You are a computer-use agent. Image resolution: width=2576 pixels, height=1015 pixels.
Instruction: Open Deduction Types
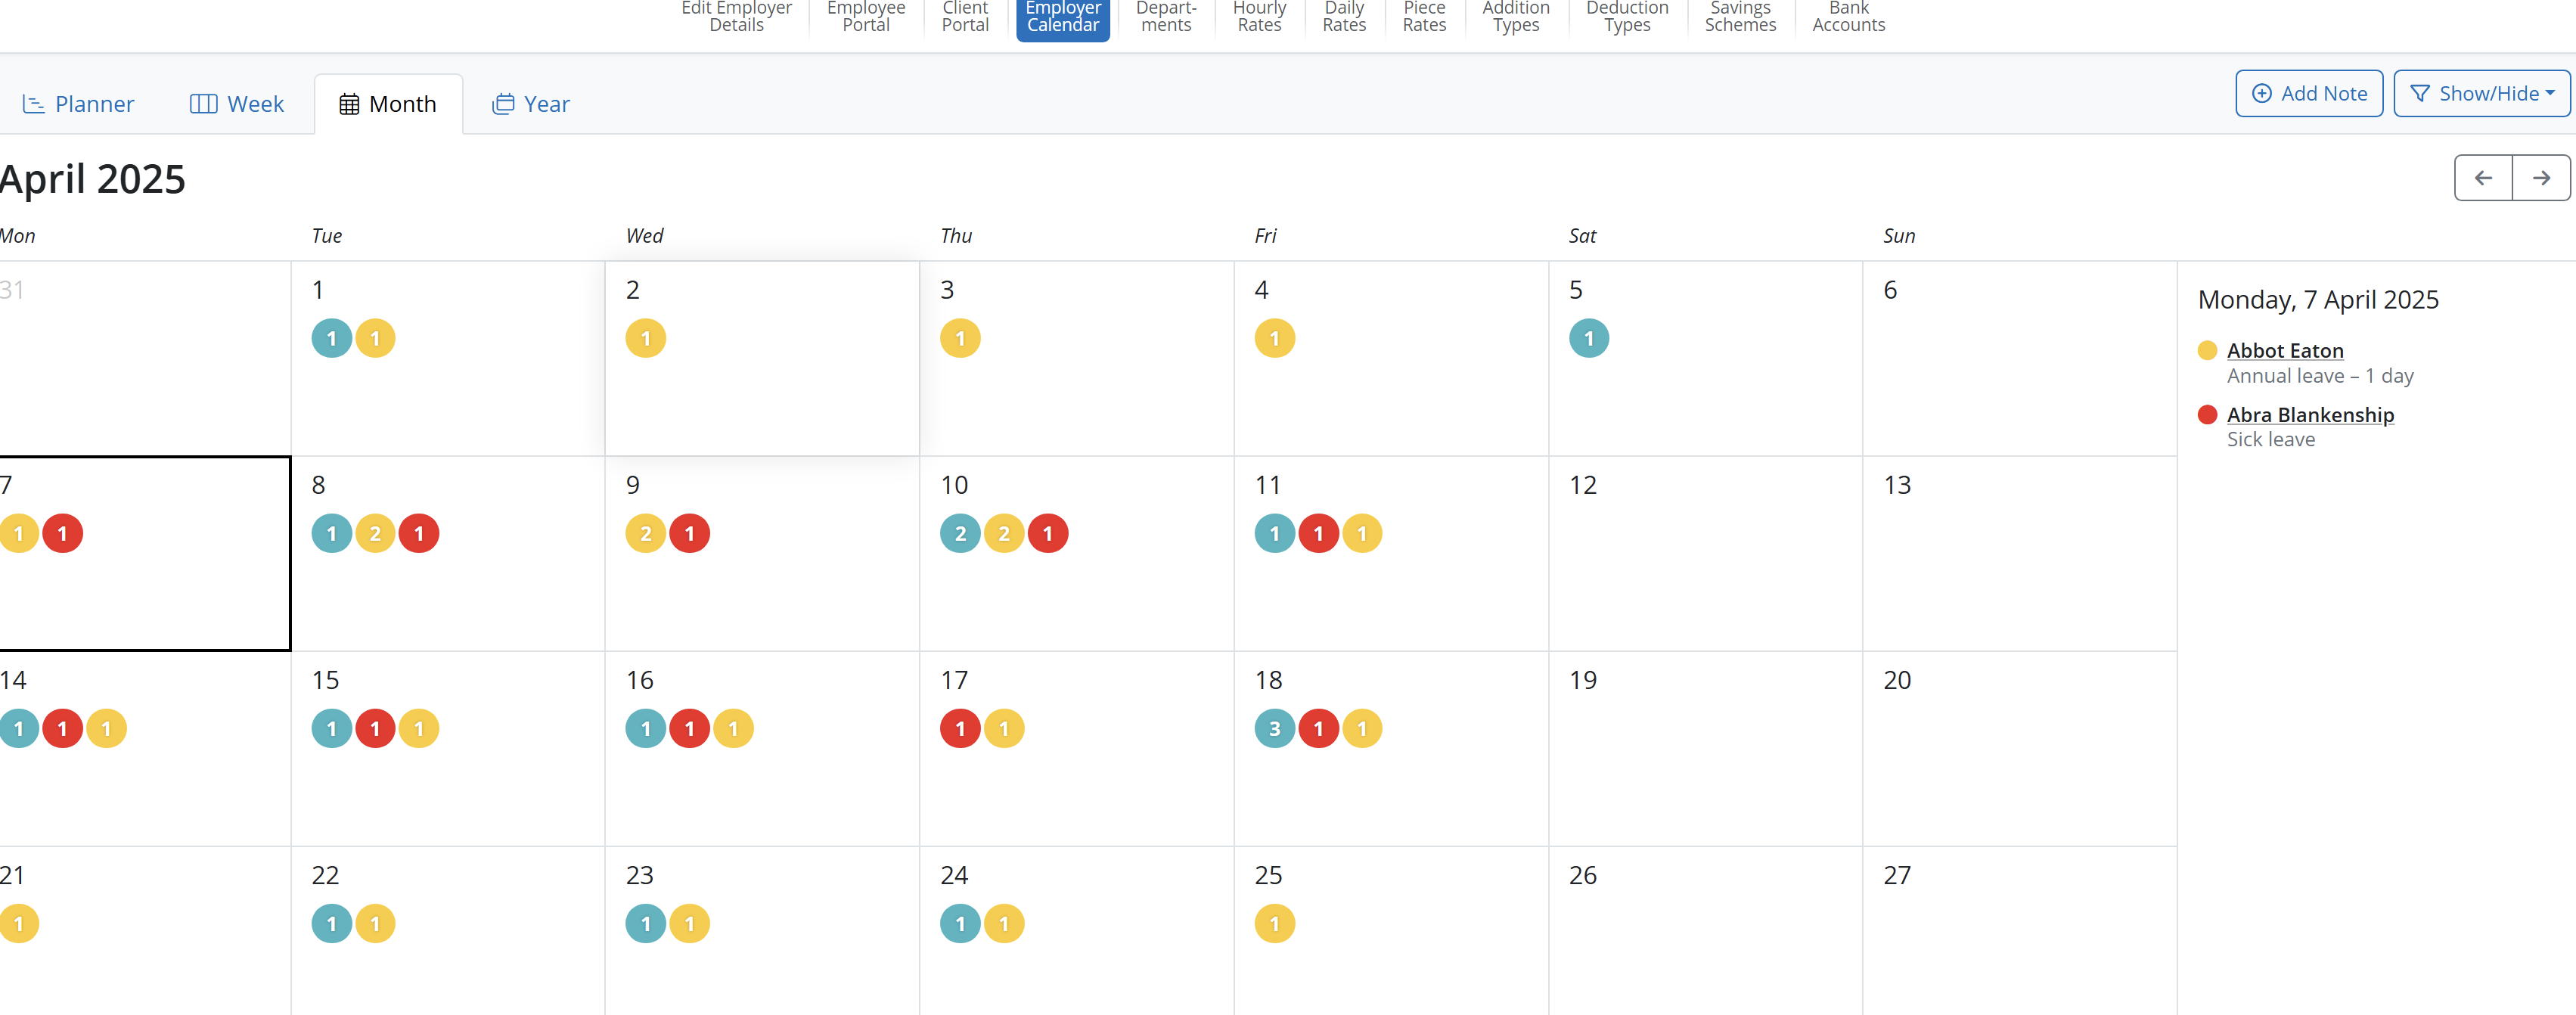[x=1627, y=17]
